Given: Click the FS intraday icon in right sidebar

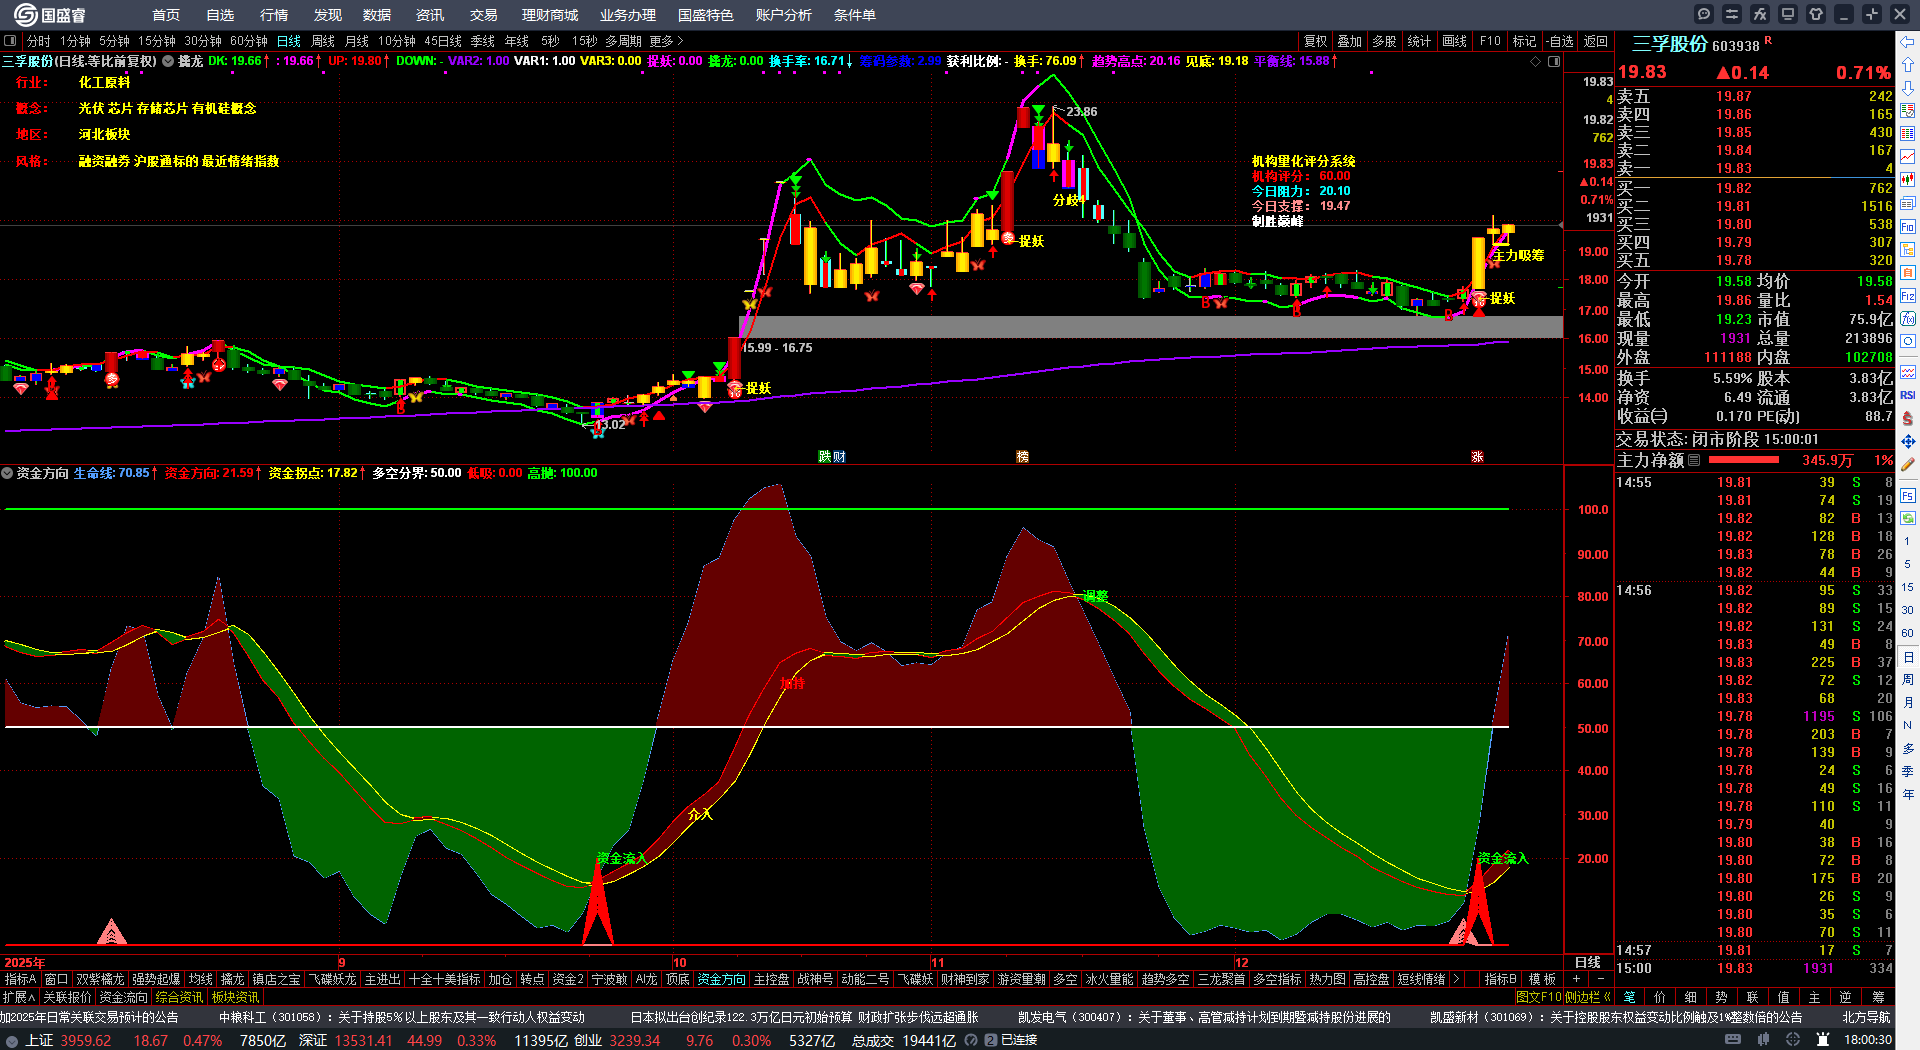Looking at the screenshot, I should tap(1908, 495).
